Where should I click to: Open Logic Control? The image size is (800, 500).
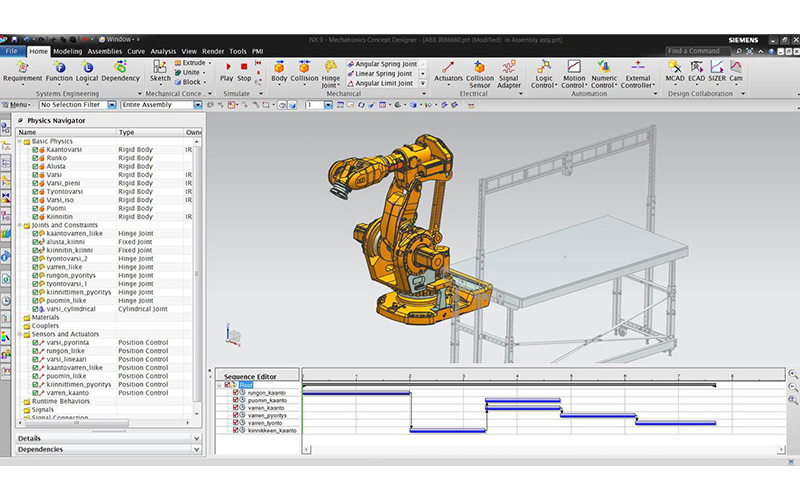543,74
